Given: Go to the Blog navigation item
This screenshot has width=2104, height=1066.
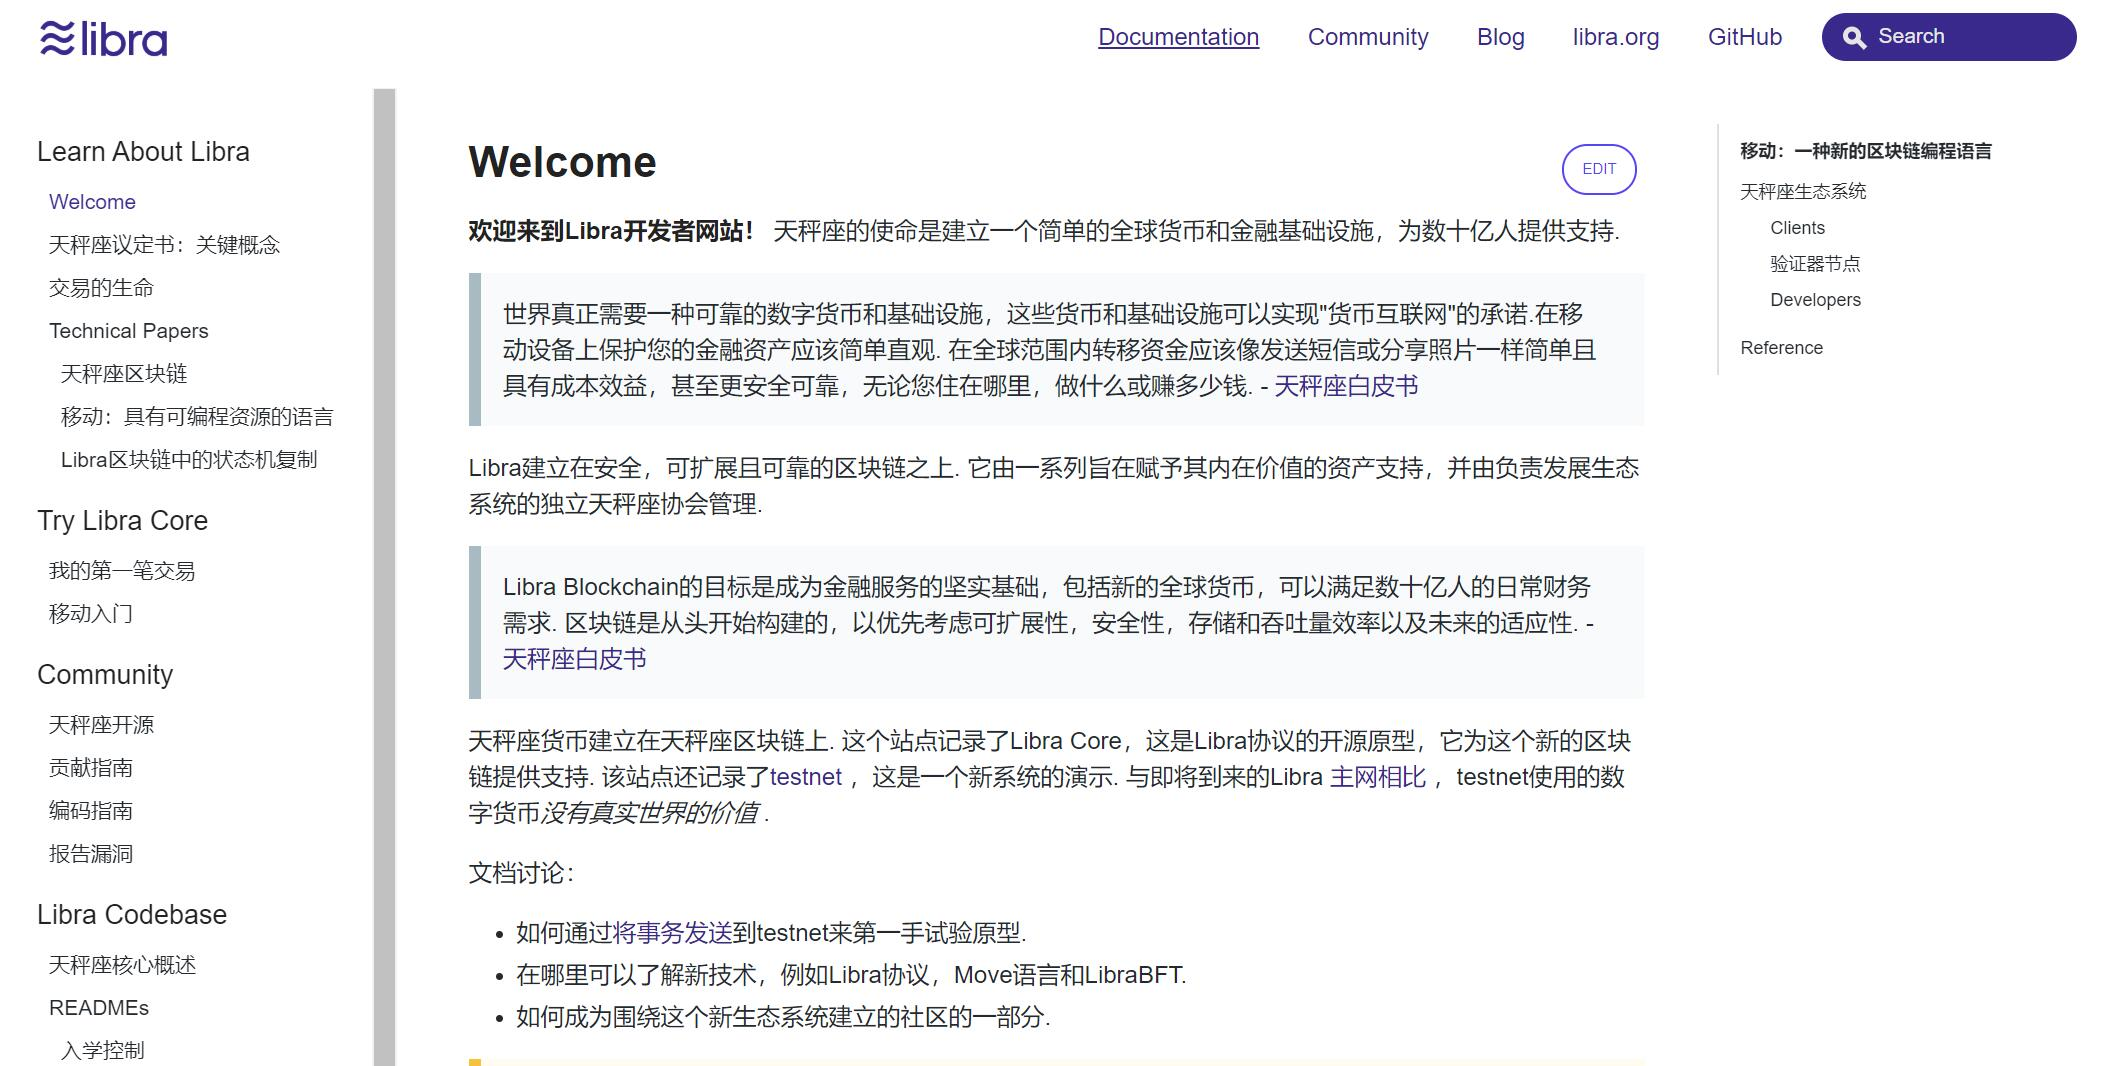Looking at the screenshot, I should point(1500,37).
